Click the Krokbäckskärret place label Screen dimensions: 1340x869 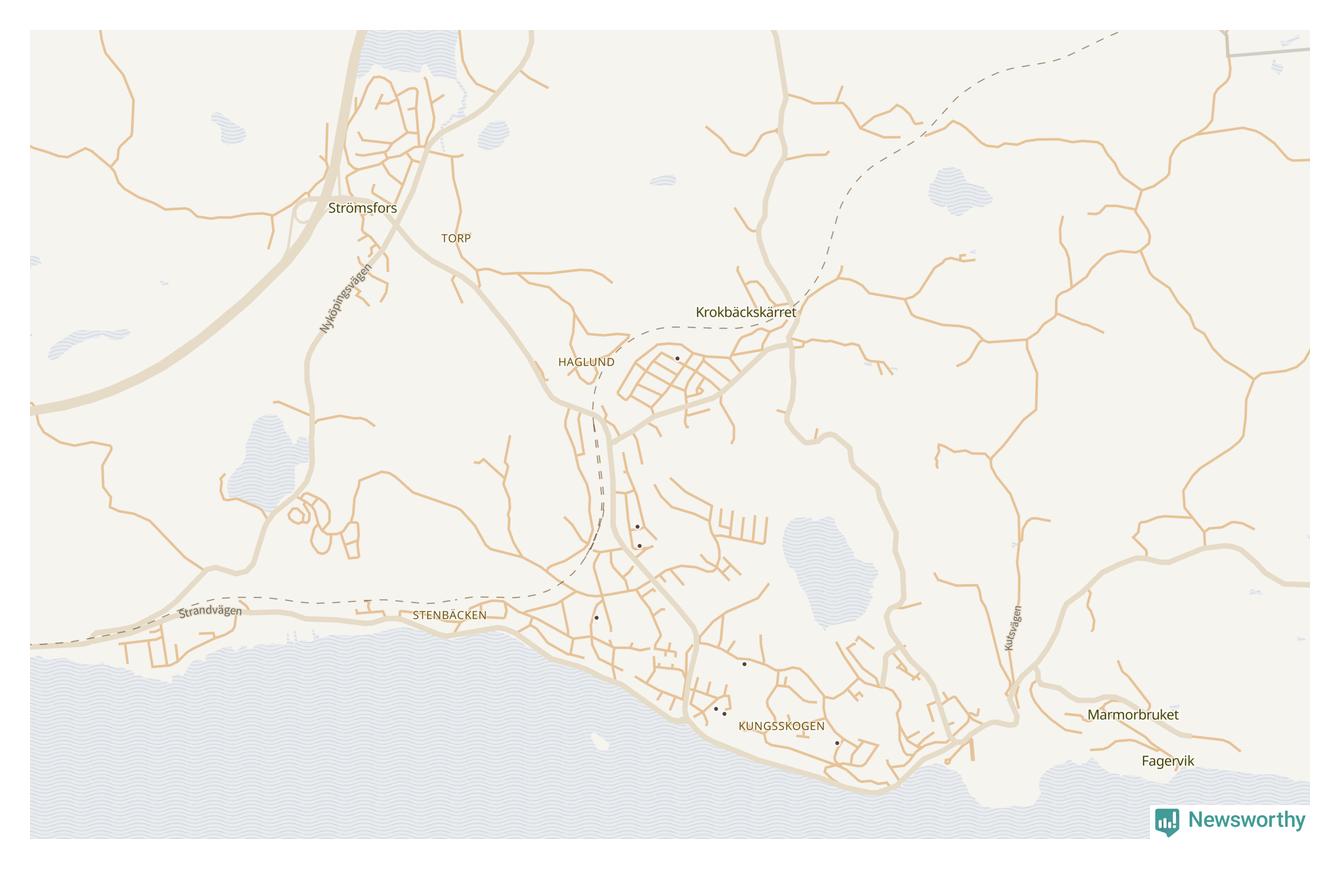point(746,312)
